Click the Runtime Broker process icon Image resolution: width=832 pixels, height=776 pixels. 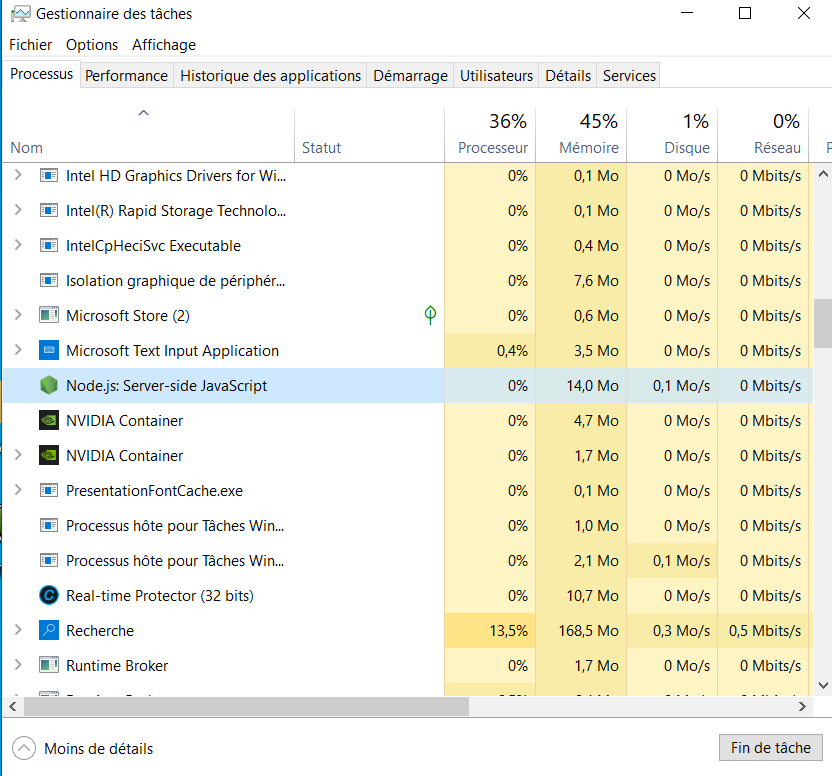coord(49,666)
